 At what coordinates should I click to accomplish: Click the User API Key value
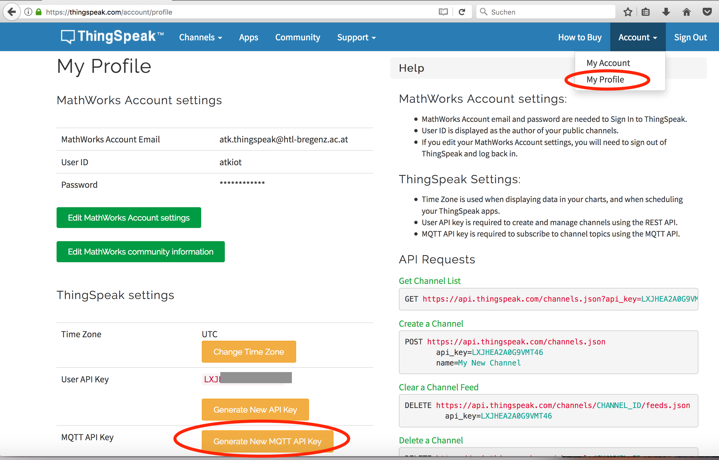pyautogui.click(x=247, y=378)
